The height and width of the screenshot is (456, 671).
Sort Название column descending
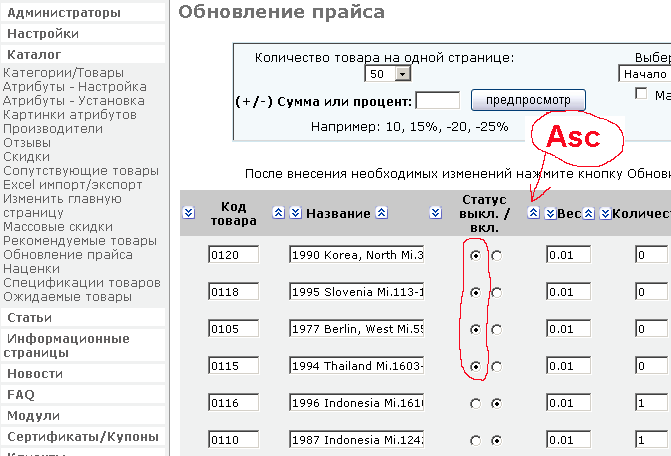(x=296, y=213)
